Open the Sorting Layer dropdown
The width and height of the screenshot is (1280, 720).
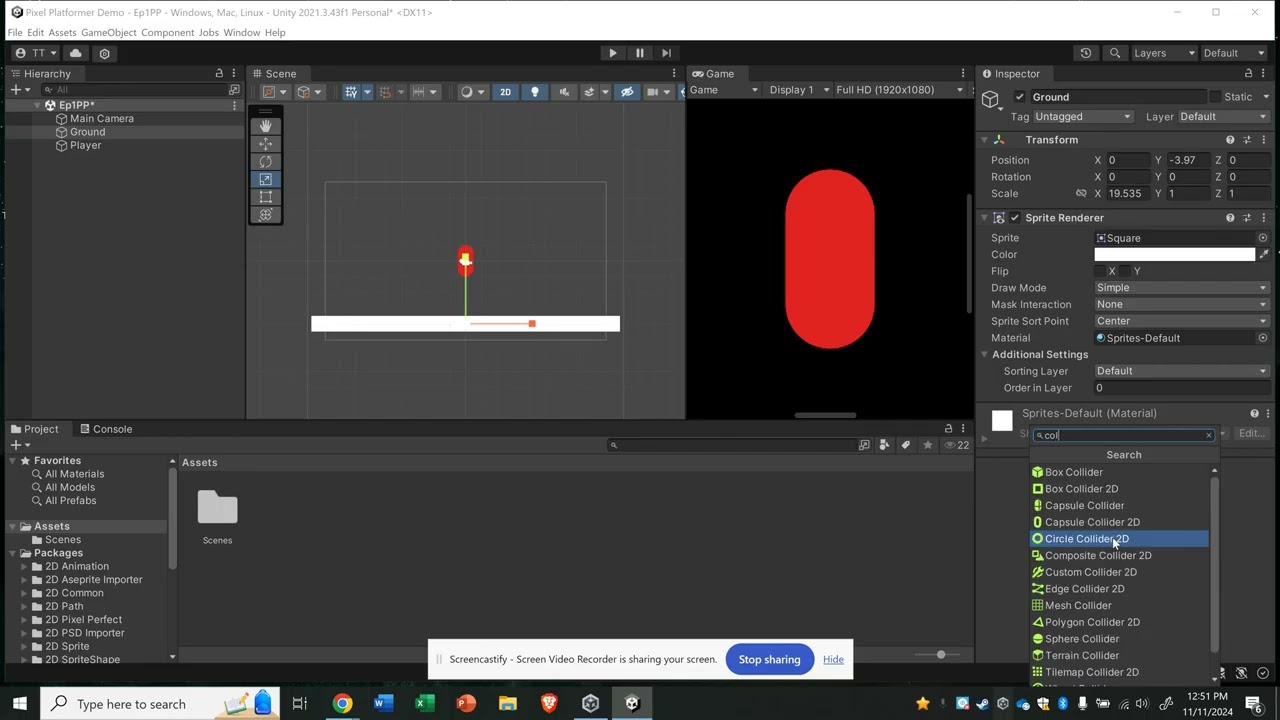pyautogui.click(x=1181, y=371)
